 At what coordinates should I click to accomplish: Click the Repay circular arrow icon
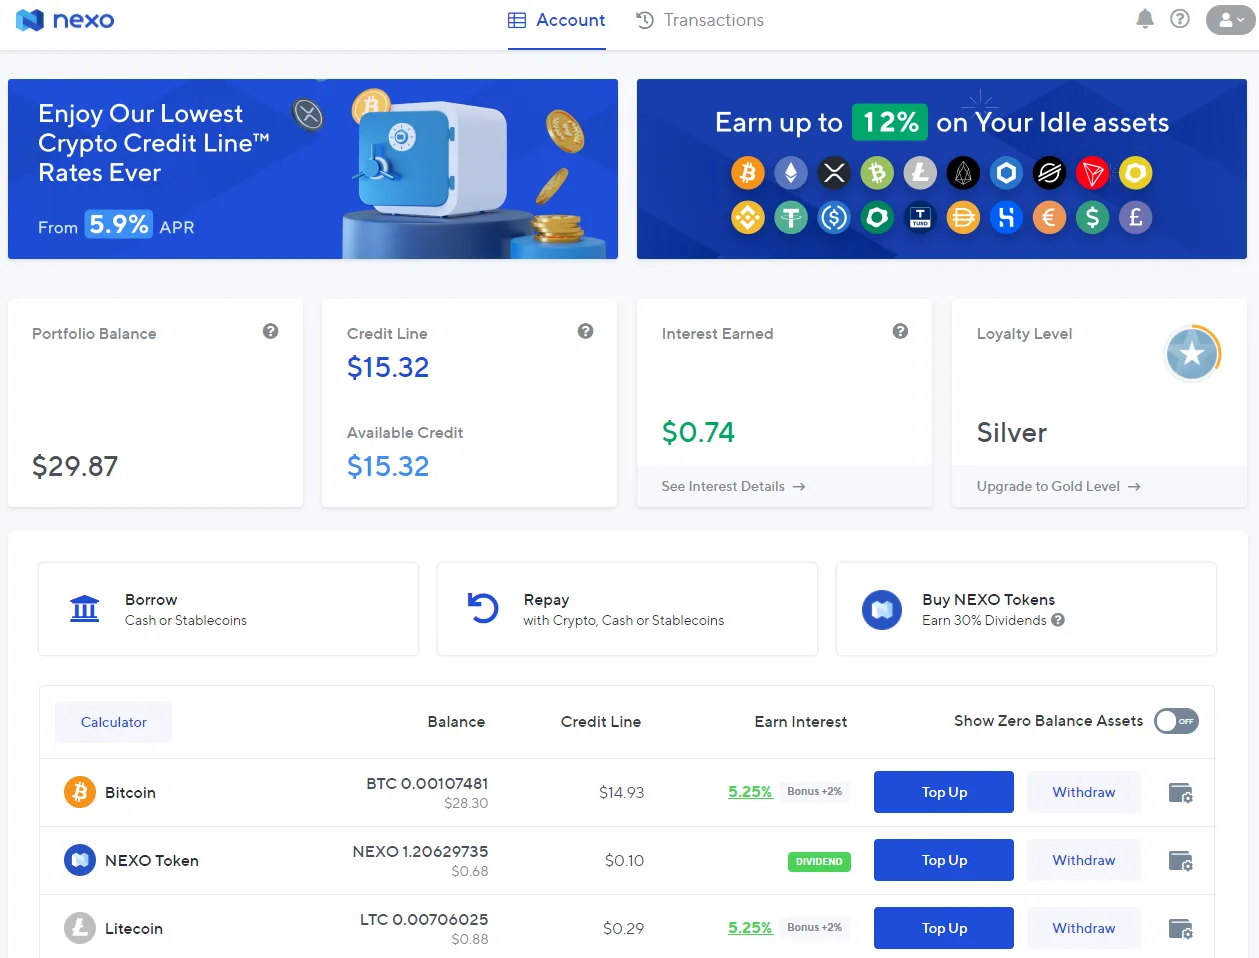tap(483, 608)
